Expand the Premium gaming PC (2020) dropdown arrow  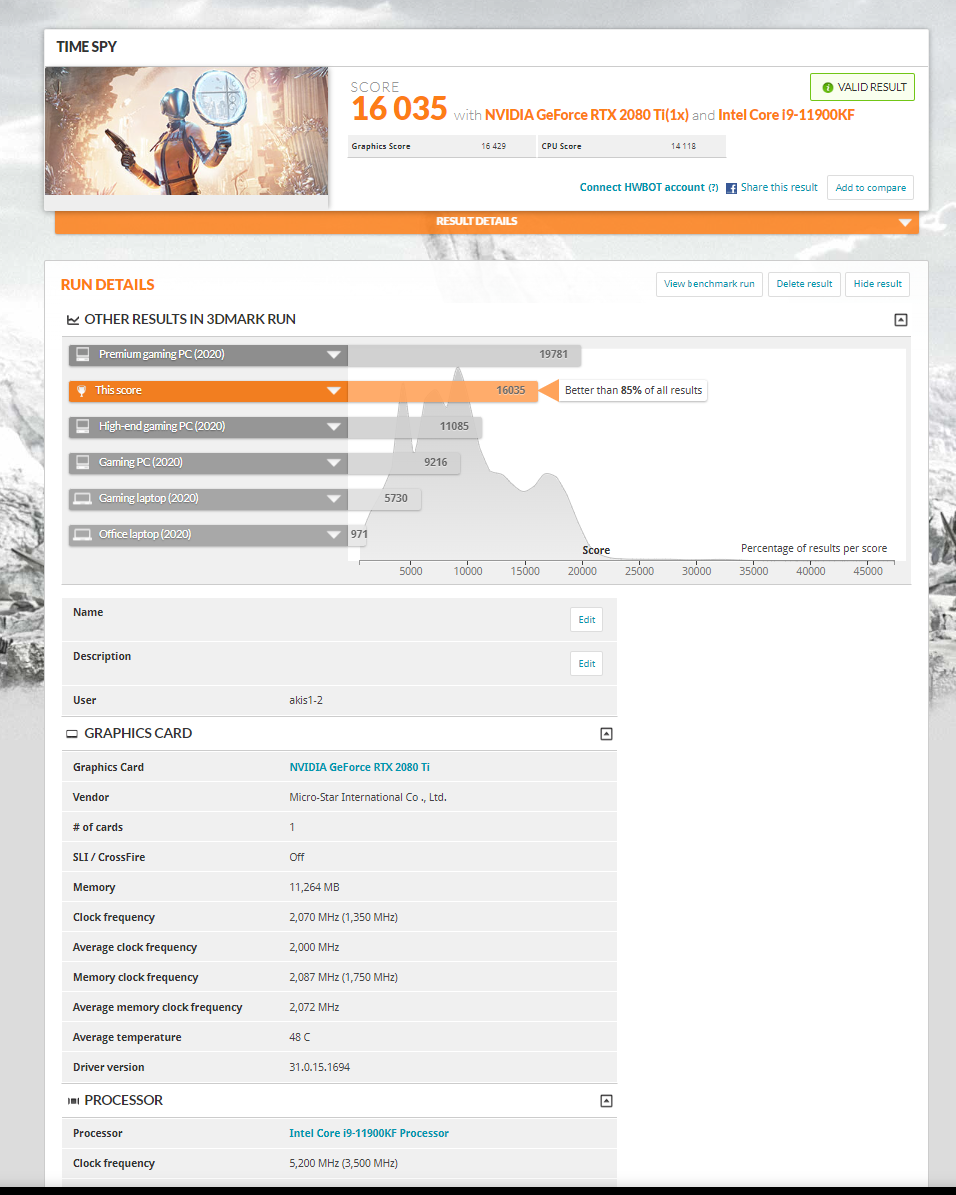point(333,354)
